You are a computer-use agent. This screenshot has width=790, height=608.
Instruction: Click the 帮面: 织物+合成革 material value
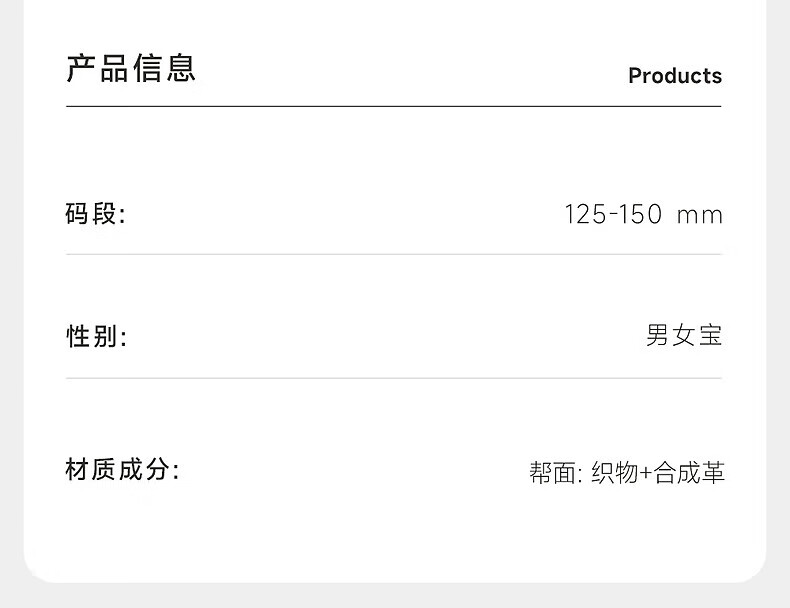(626, 472)
